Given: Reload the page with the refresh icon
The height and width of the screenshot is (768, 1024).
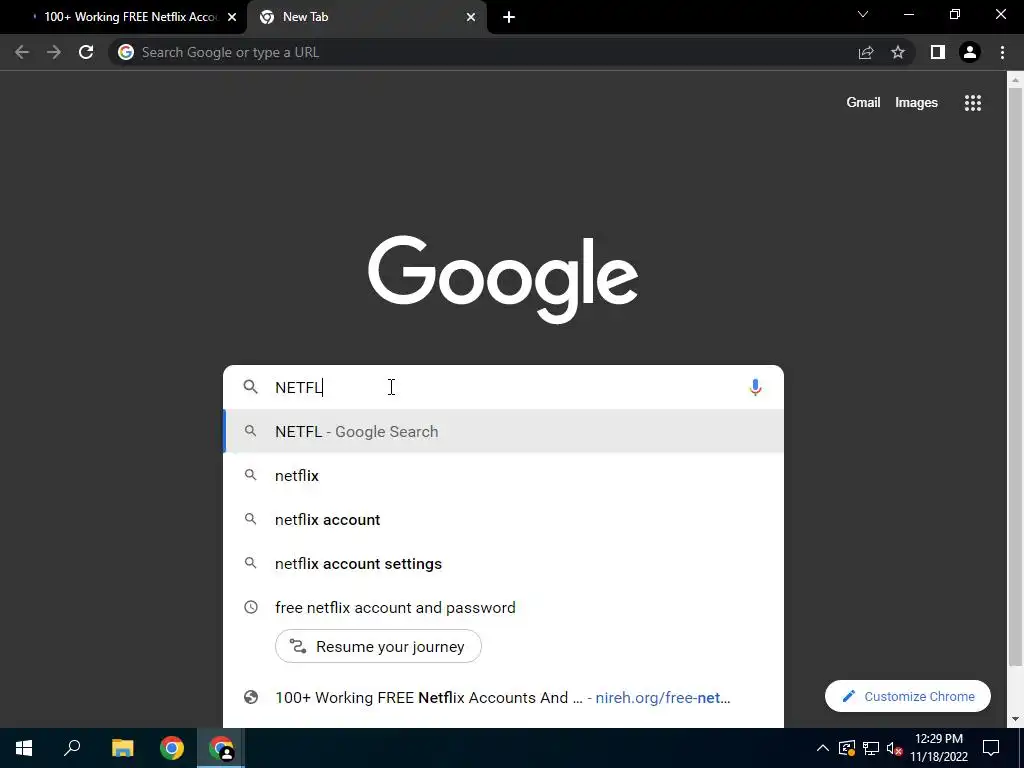Looking at the screenshot, I should pos(86,52).
